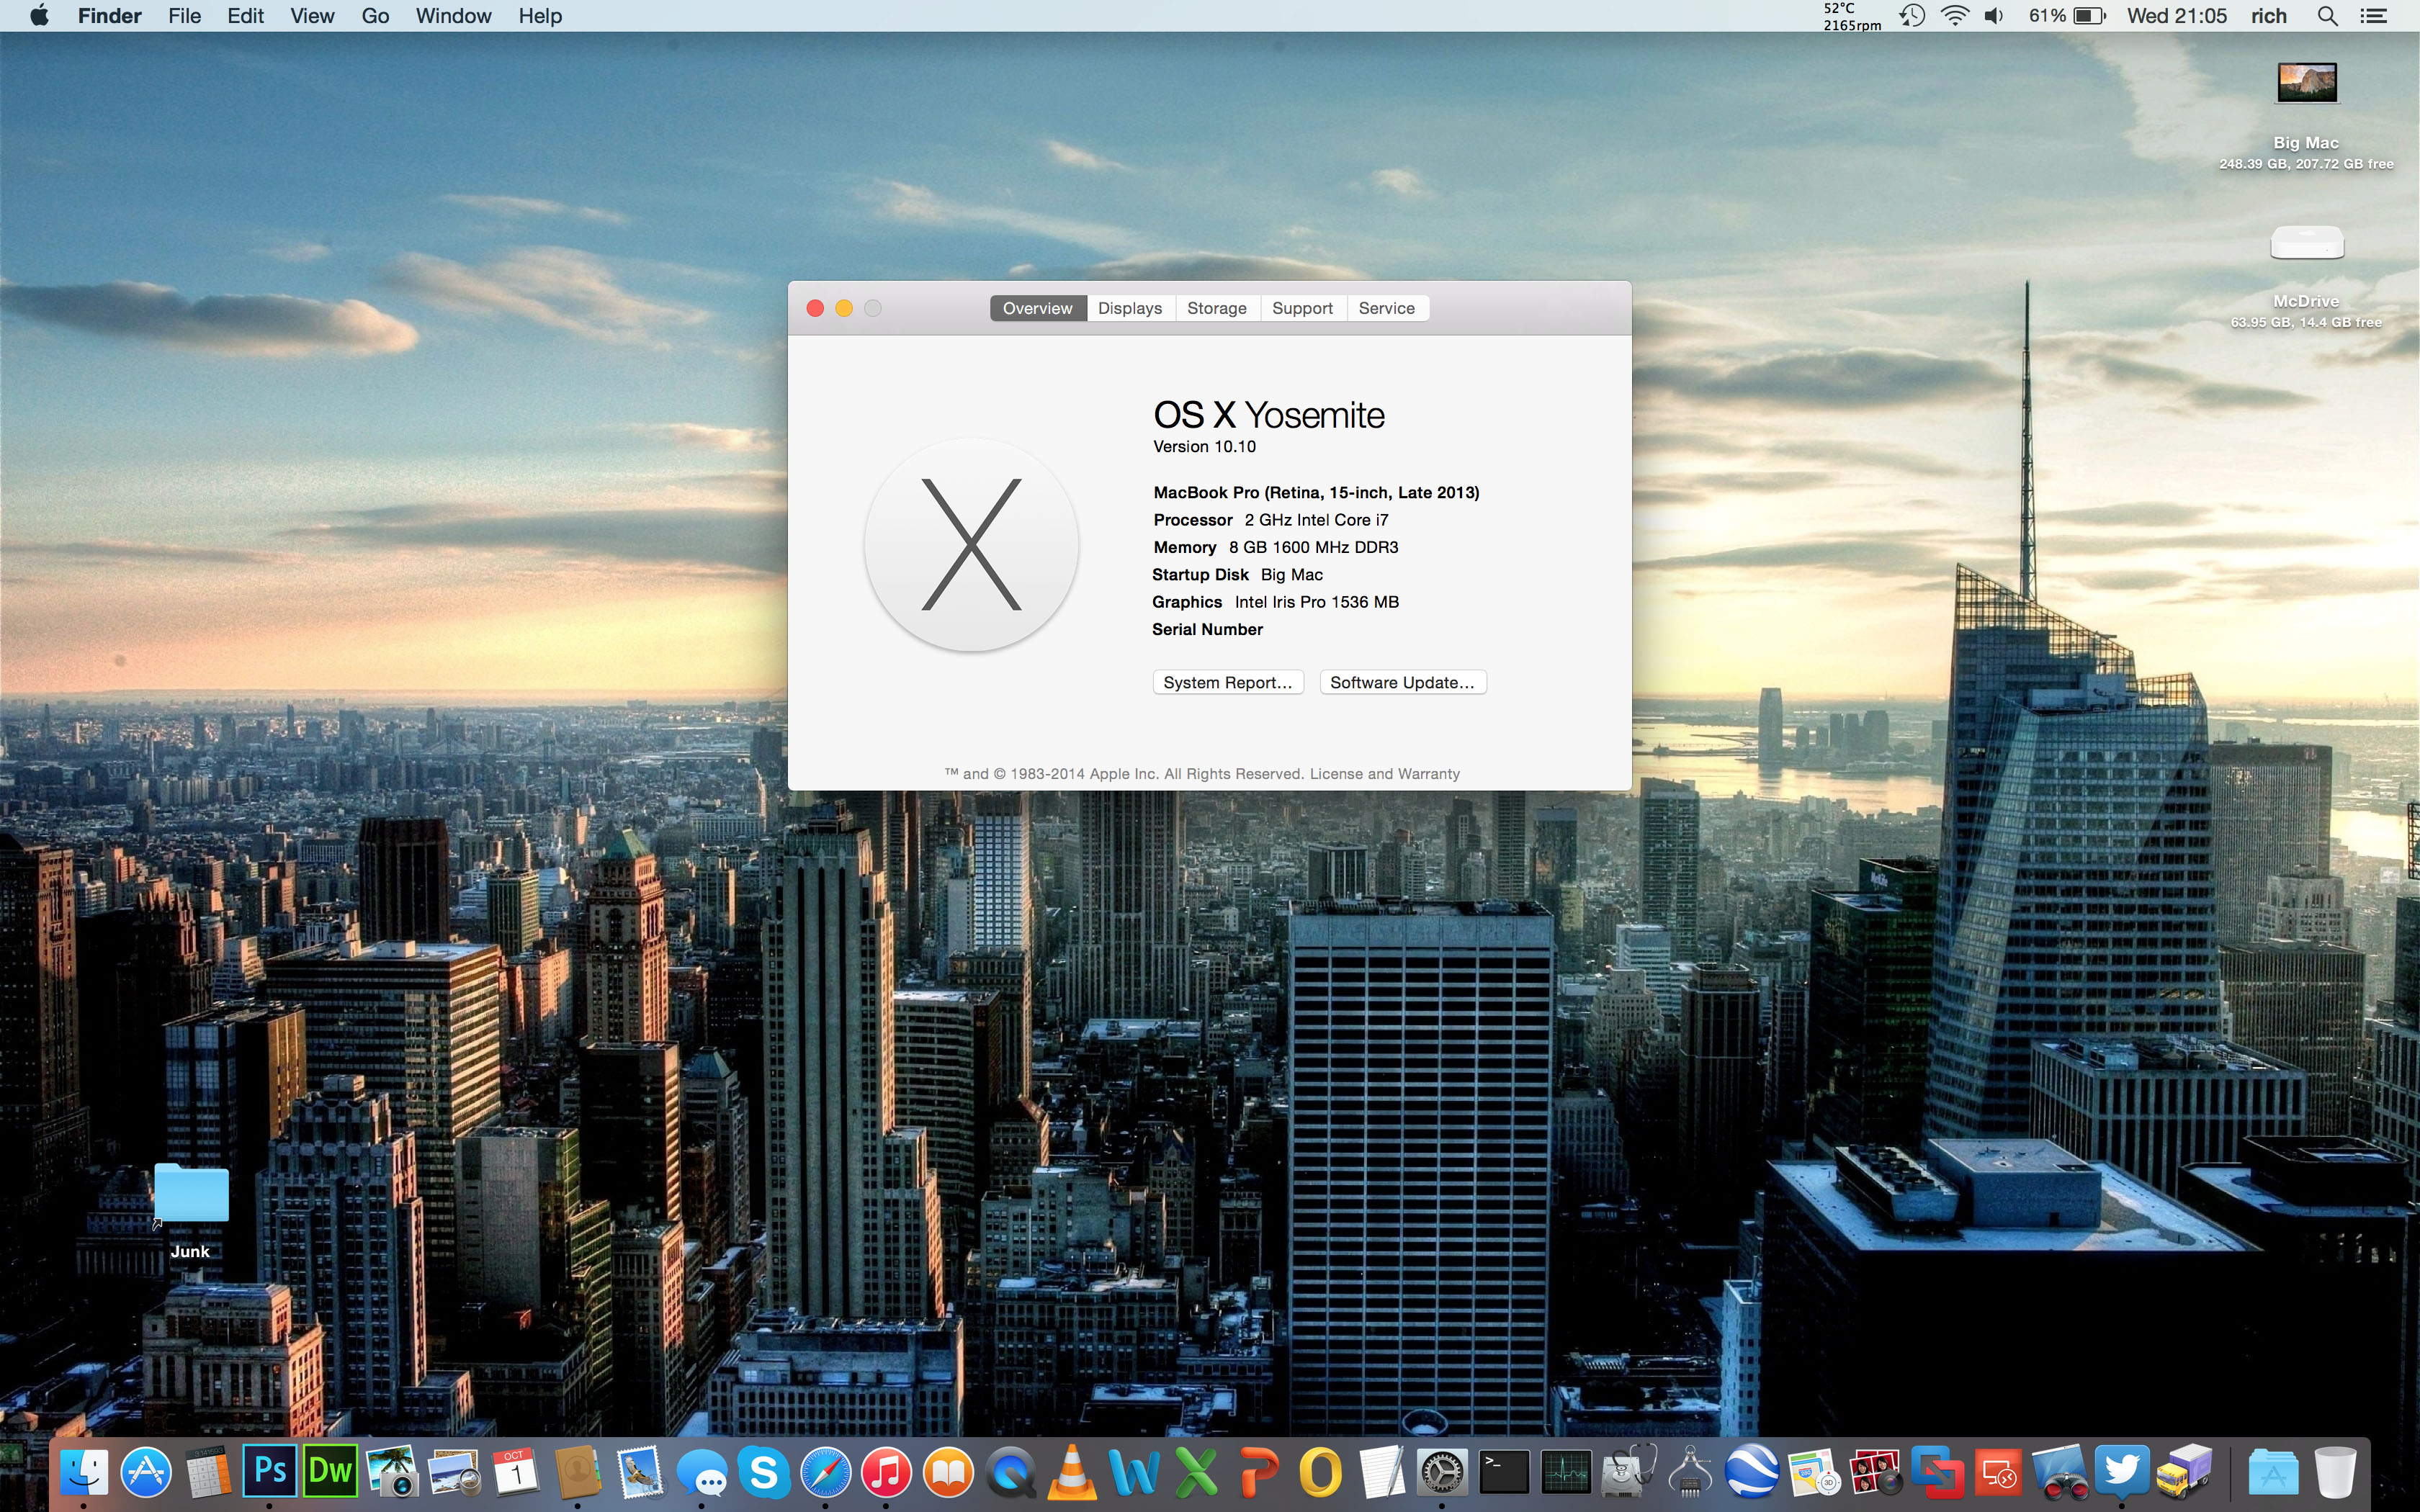Launch Google Earth from the Dock
The width and height of the screenshot is (2420, 1512).
tap(1751, 1472)
